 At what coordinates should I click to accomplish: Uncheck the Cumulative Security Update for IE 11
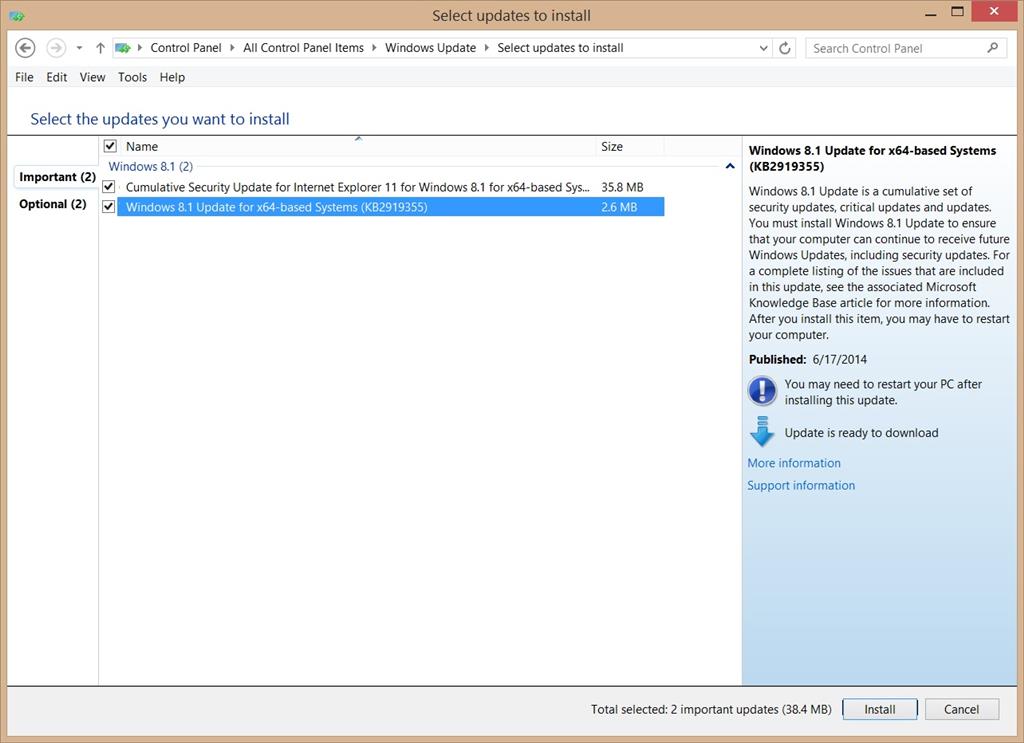[109, 187]
